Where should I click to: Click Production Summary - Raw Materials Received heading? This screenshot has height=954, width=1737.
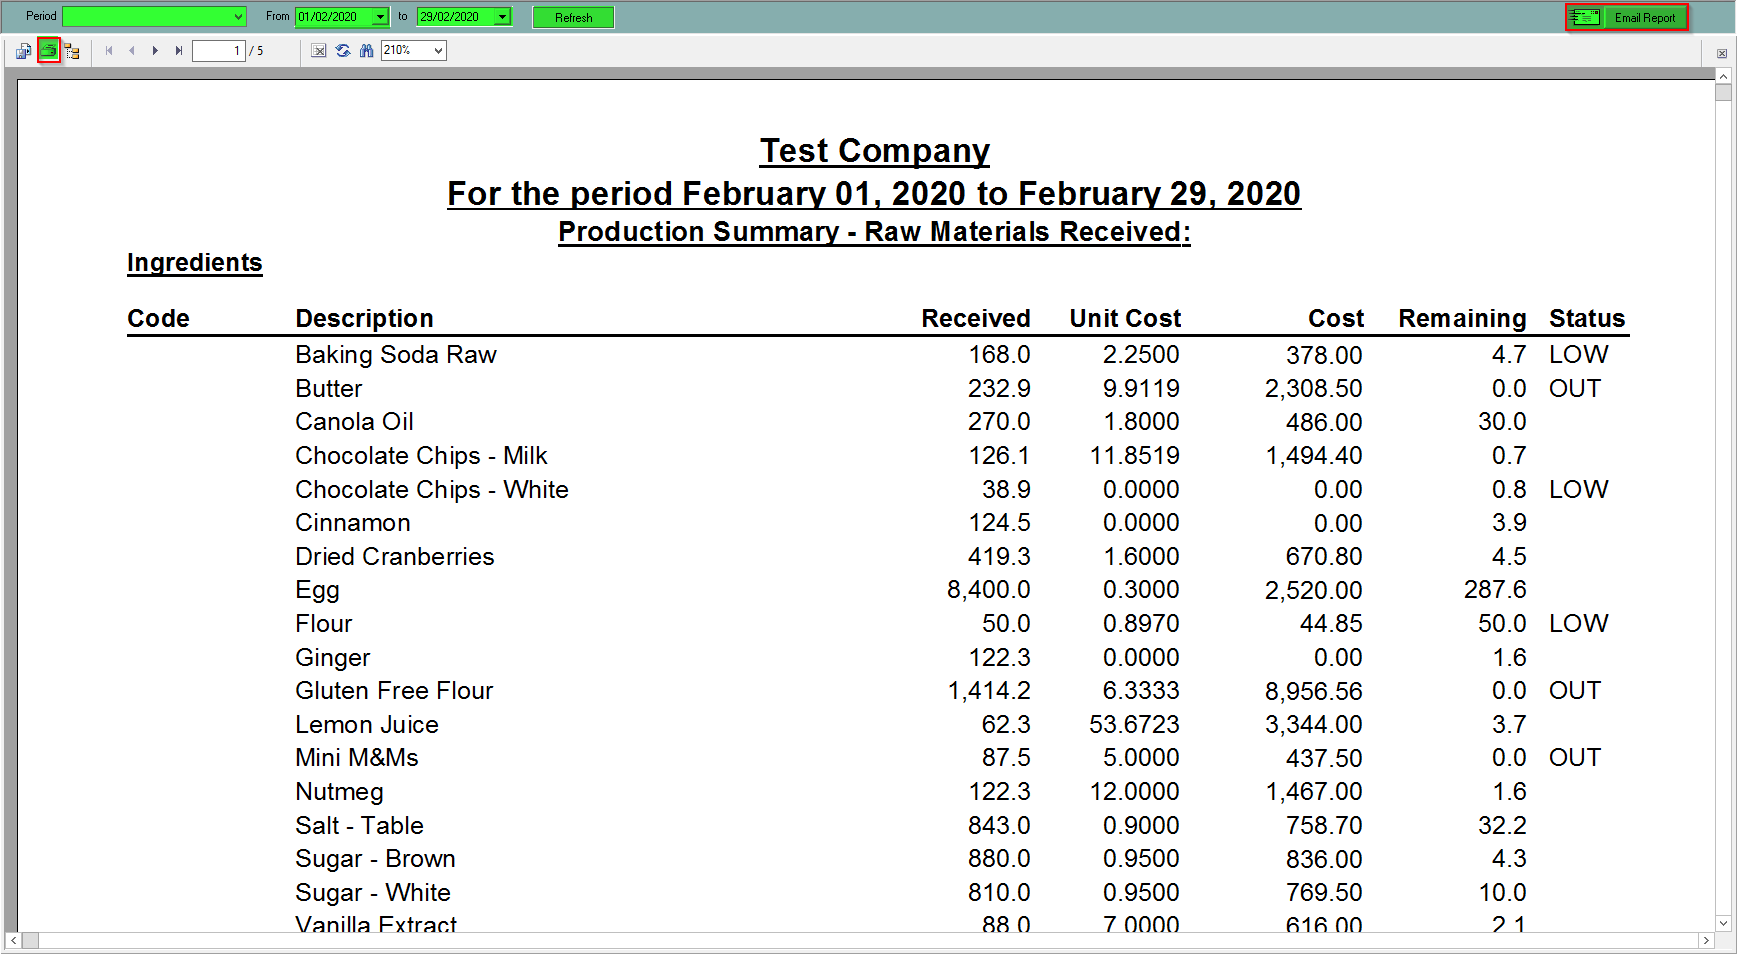[x=875, y=232]
